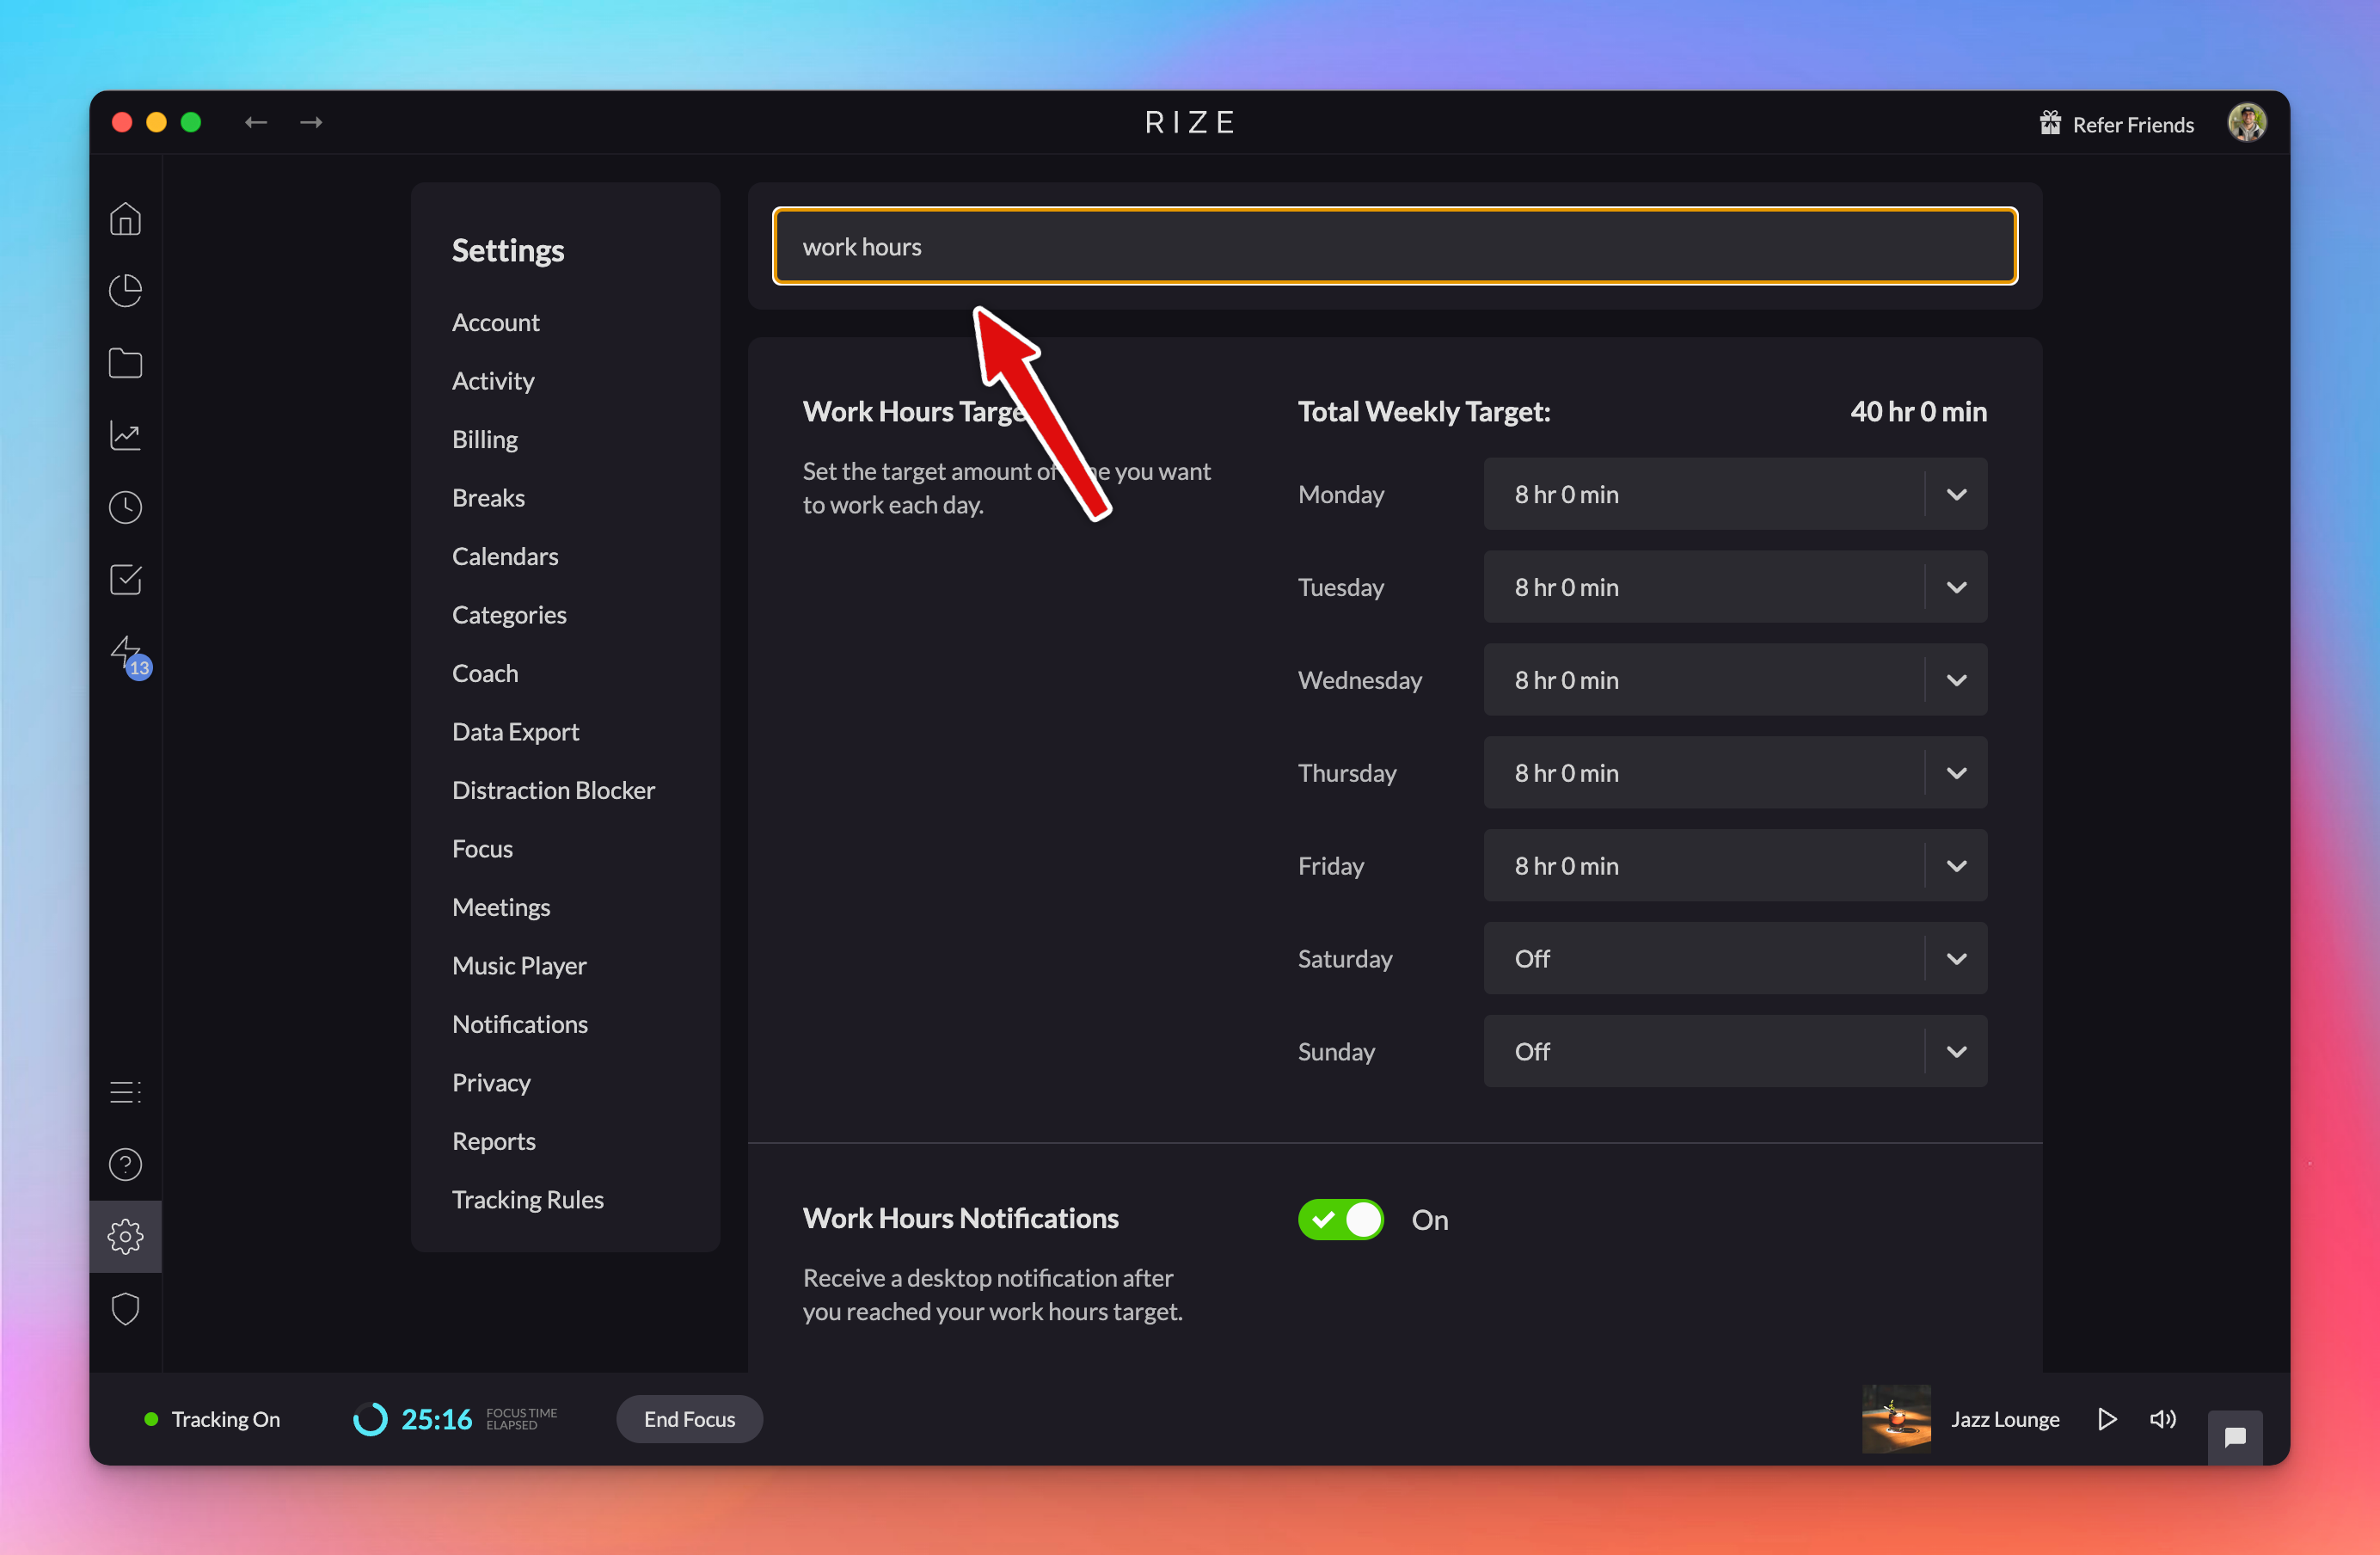Open the pie chart reports icon
Viewport: 2380px width, 1555px height.
[x=125, y=291]
